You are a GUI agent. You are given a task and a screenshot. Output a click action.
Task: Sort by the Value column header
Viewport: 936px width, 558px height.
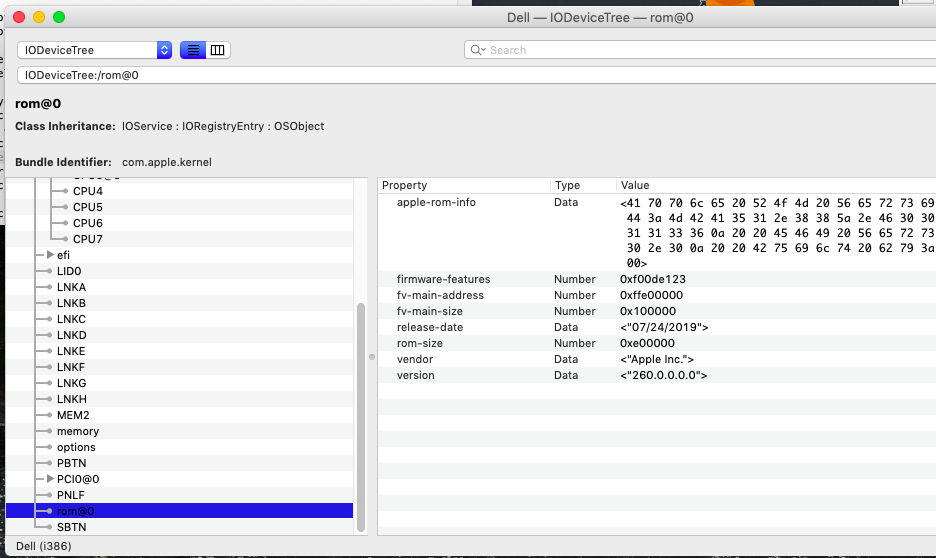click(776, 185)
